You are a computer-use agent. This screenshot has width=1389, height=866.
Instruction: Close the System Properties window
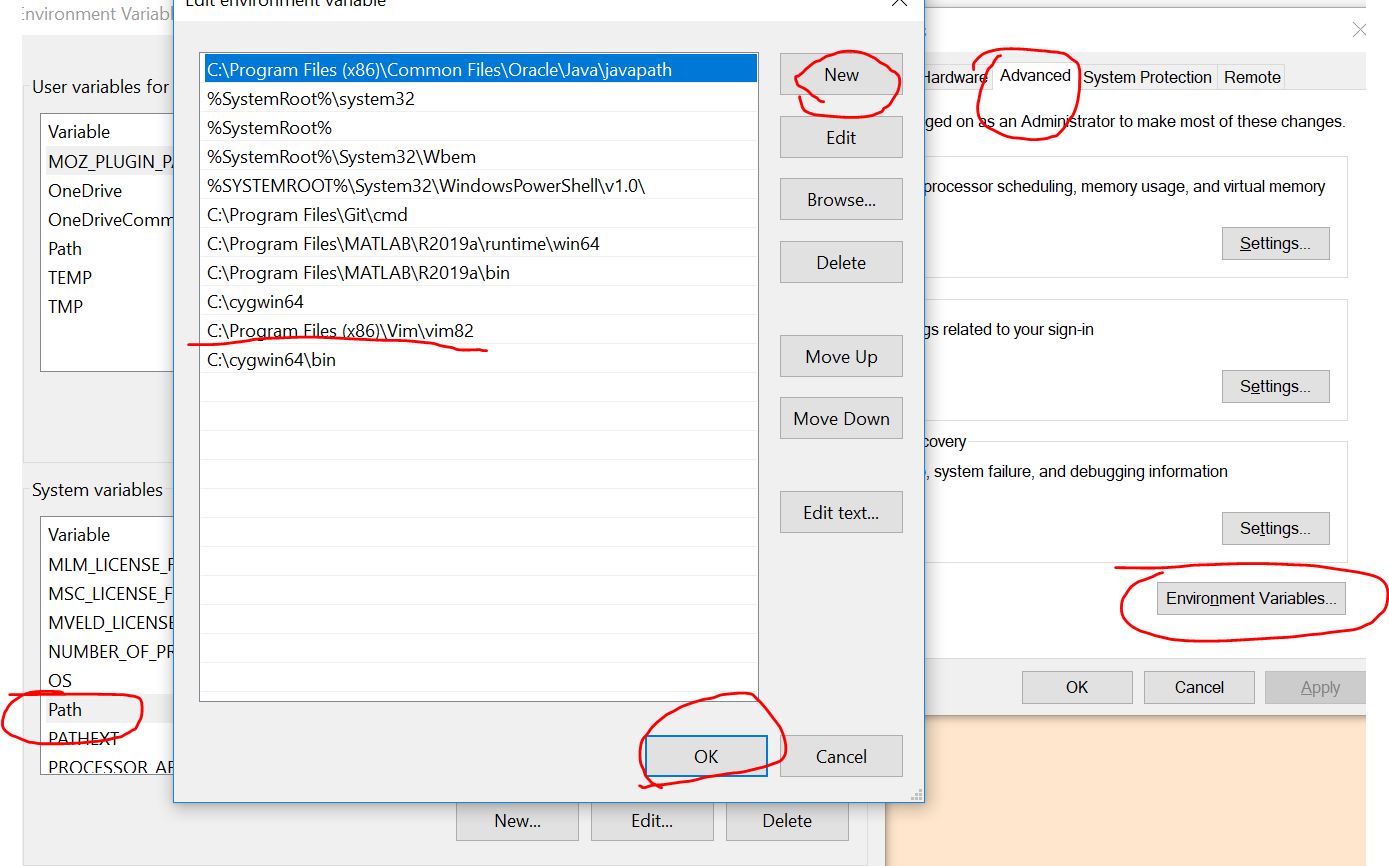coord(1359,30)
